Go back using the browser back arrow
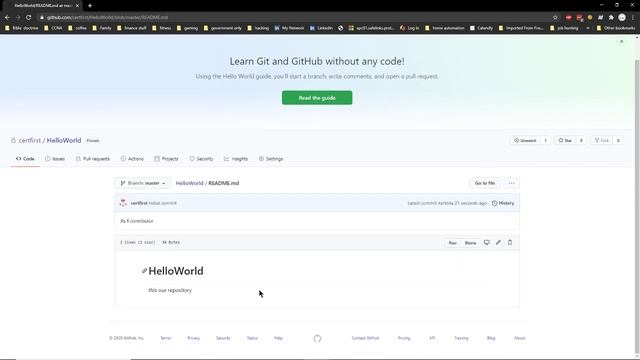This screenshot has height=360, width=640. (7, 18)
